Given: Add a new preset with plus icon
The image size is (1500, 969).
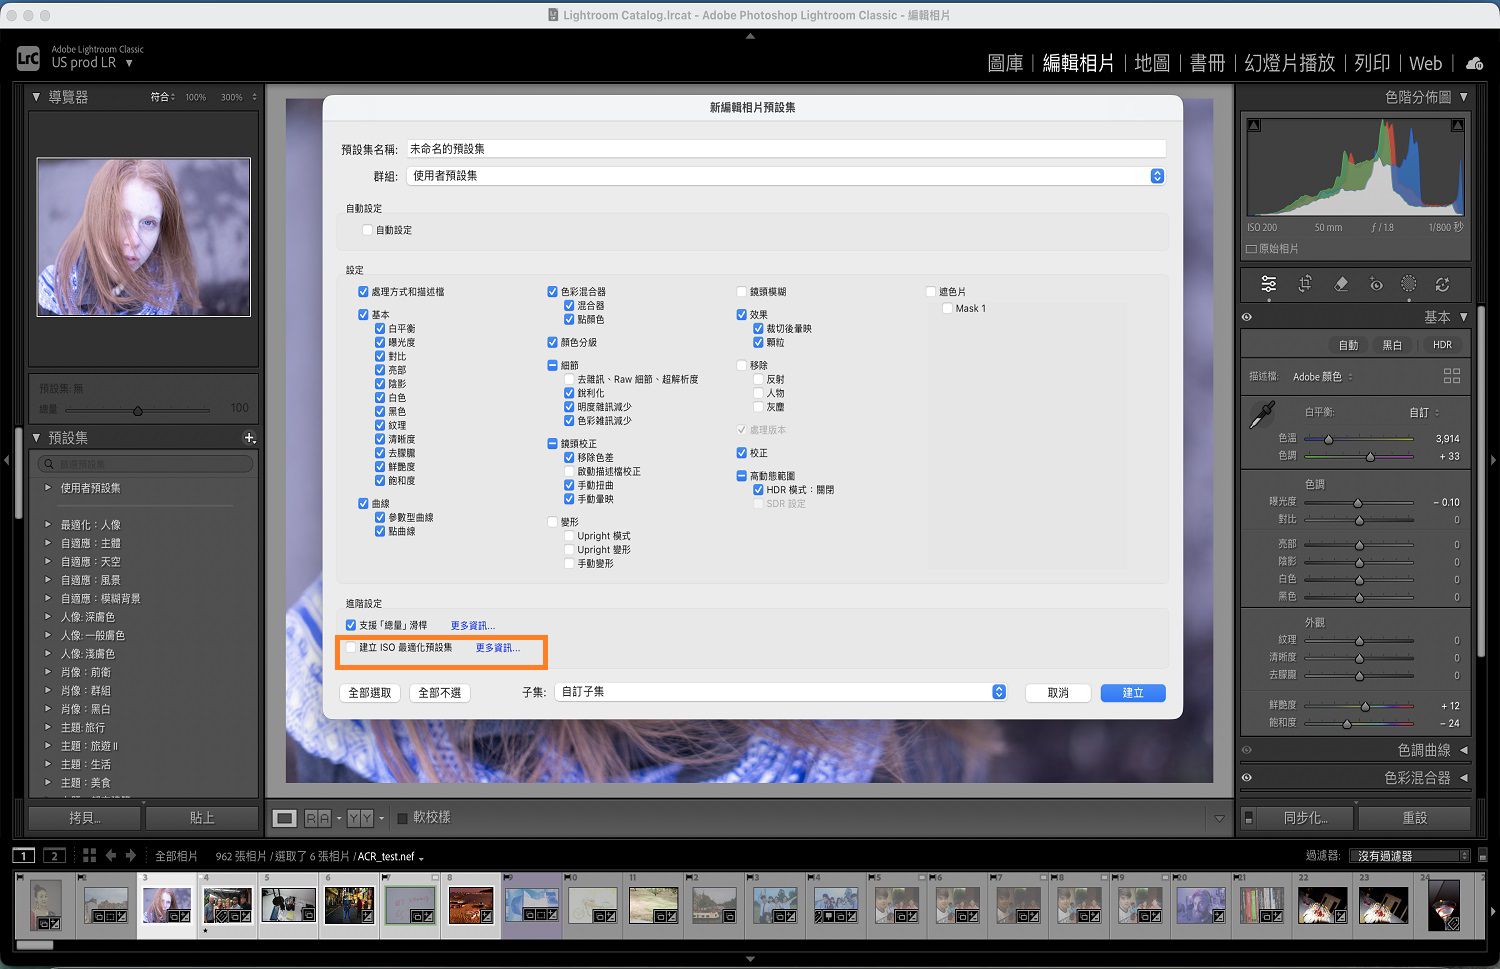Looking at the screenshot, I should [x=249, y=438].
